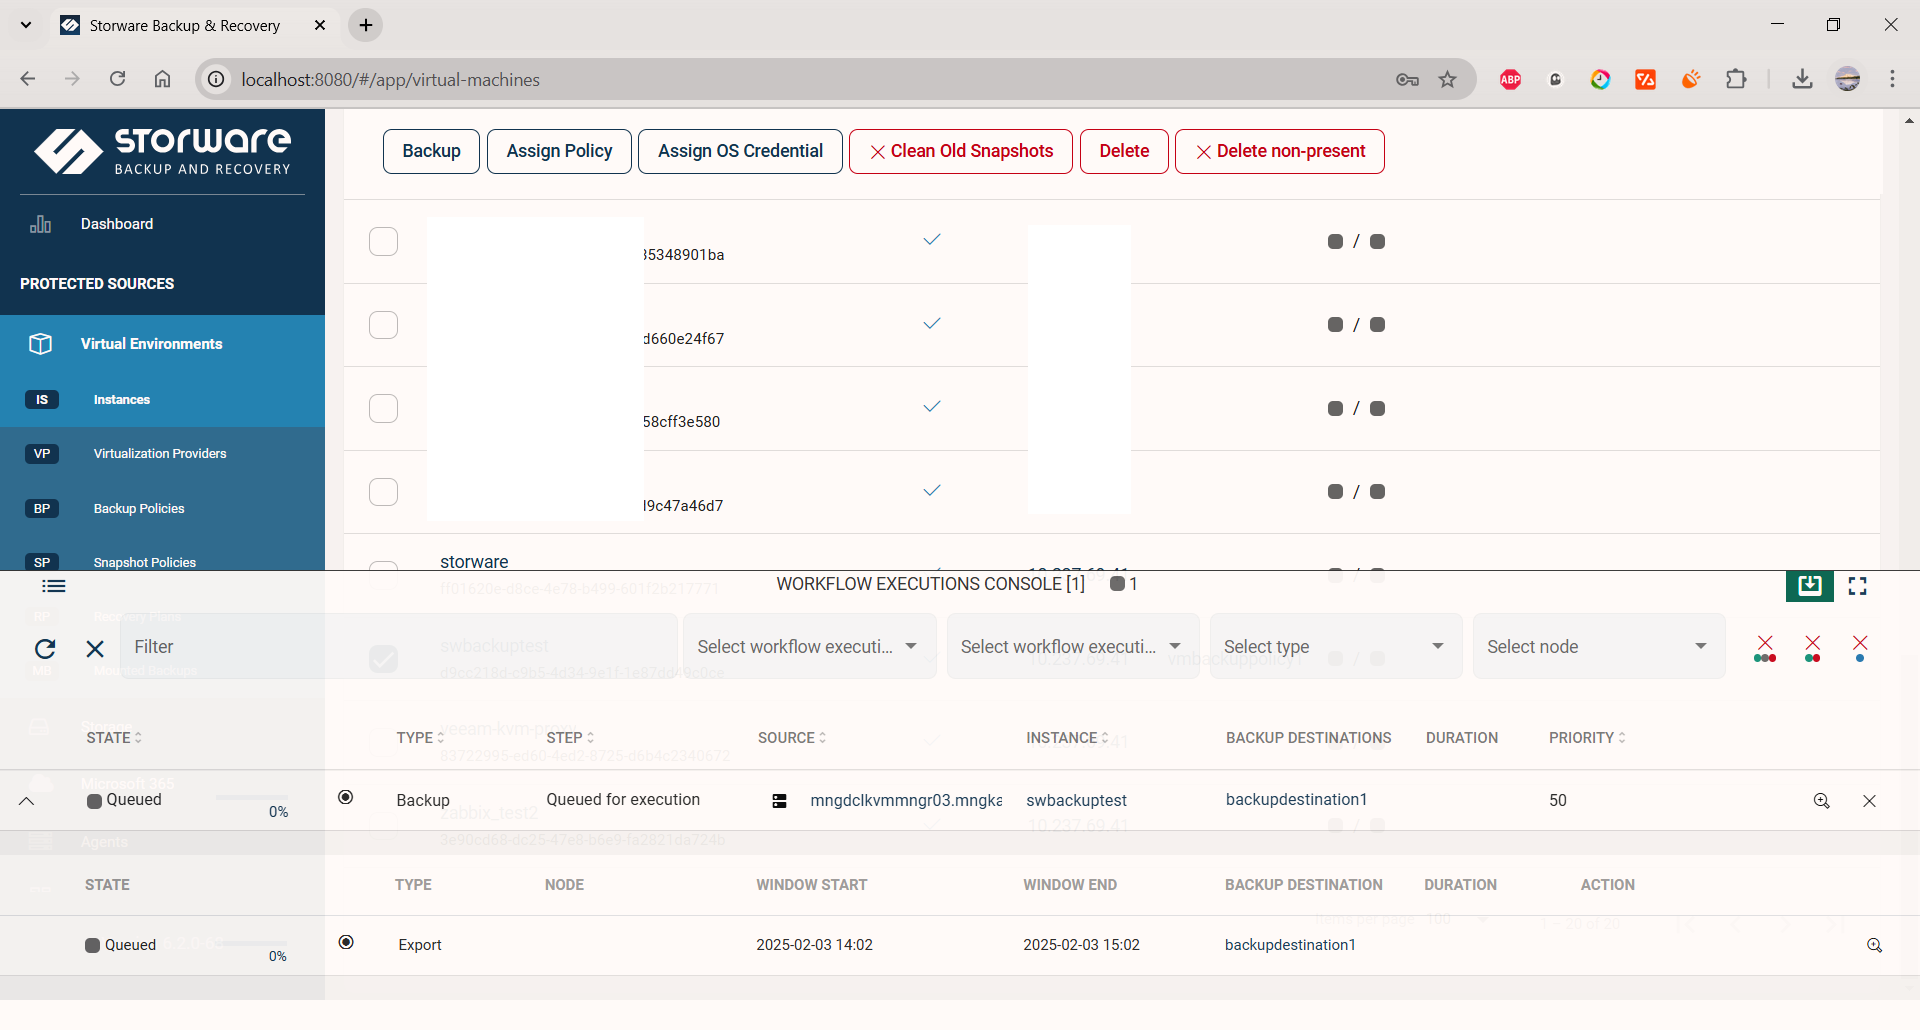Select checkbox for row ending 58cff3e580
The image size is (1920, 1030).
(383, 408)
